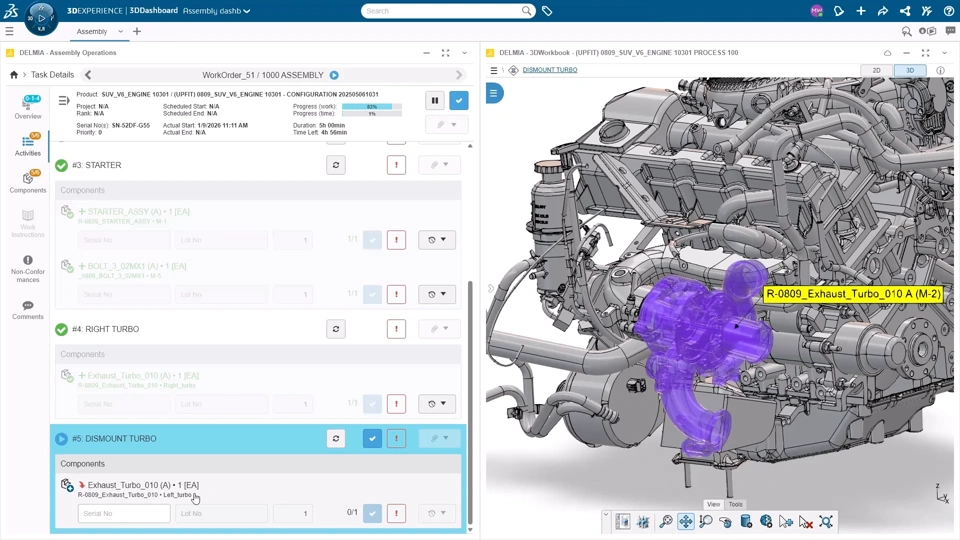Switch to the Assembly tab
Screen dimensions: 960x540
92,31
